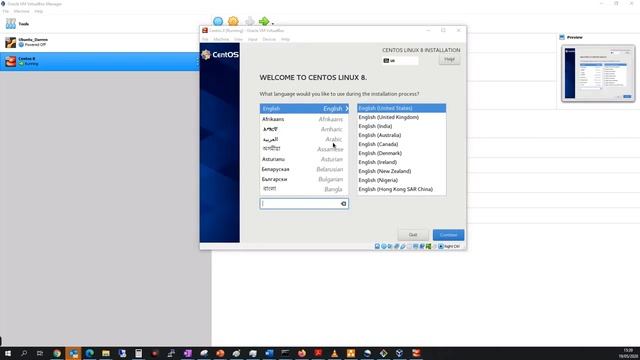Choose English (United States) locale
Image resolution: width=640 pixels, height=360 pixels.
402,108
